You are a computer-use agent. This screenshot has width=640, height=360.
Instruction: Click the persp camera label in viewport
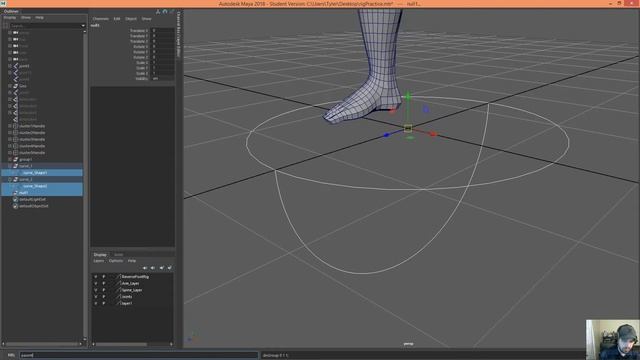(x=408, y=344)
